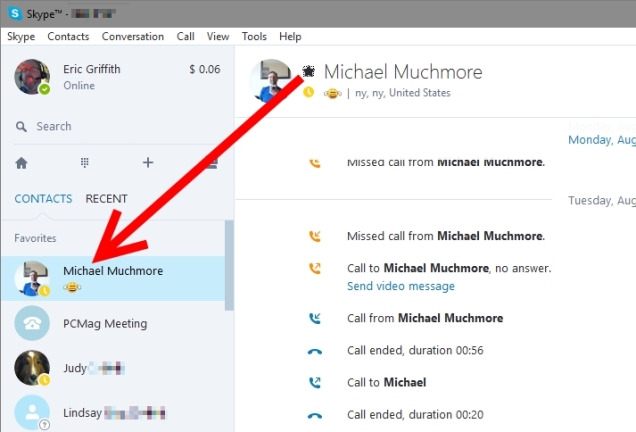Image resolution: width=636 pixels, height=432 pixels.
Task: Click 'Call to Michael Muchmore, no answer' entry
Action: (449, 268)
